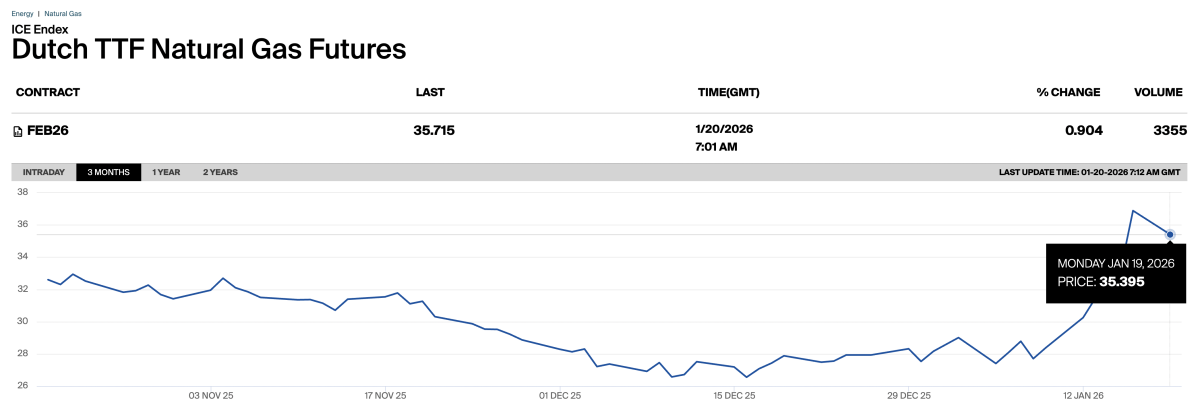Click the blue data point marker on chart

pos(1170,234)
